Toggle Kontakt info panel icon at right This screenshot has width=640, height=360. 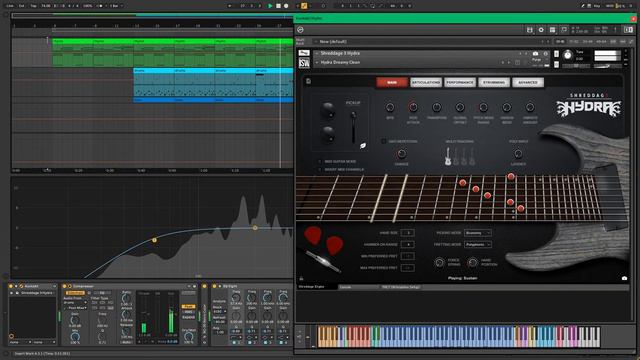[628, 30]
